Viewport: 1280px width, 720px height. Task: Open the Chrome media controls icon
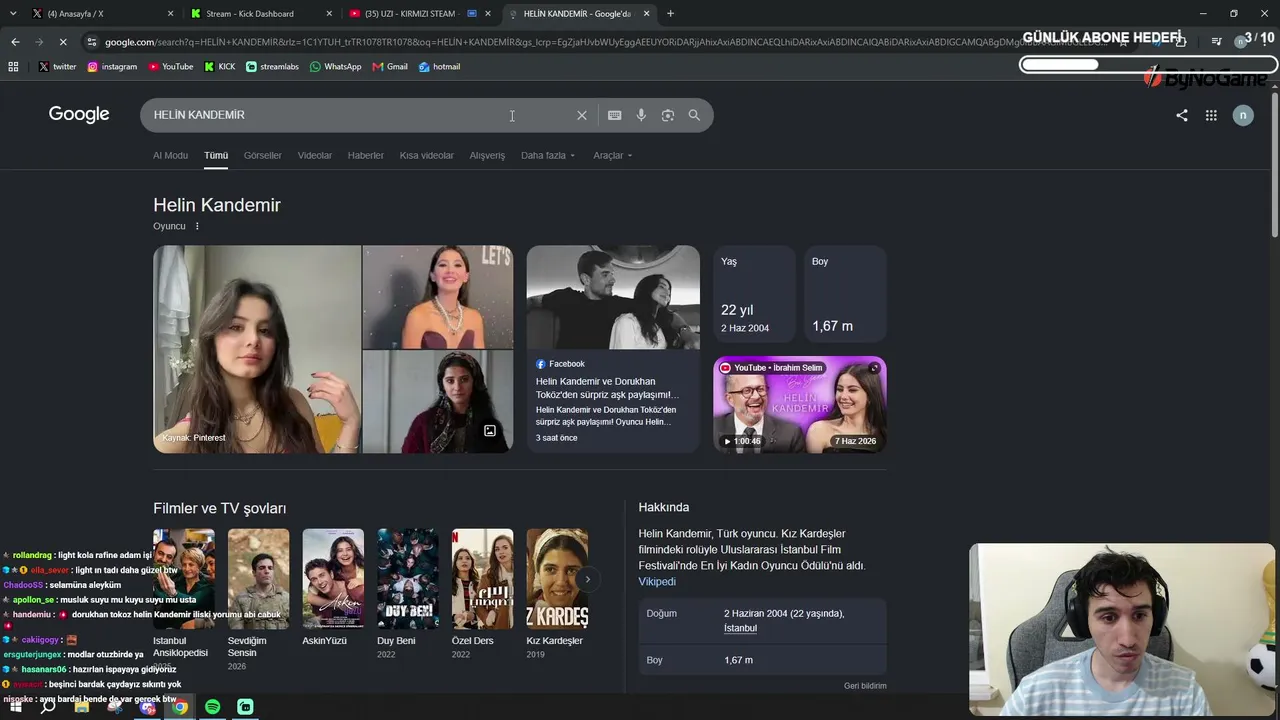point(1216,41)
